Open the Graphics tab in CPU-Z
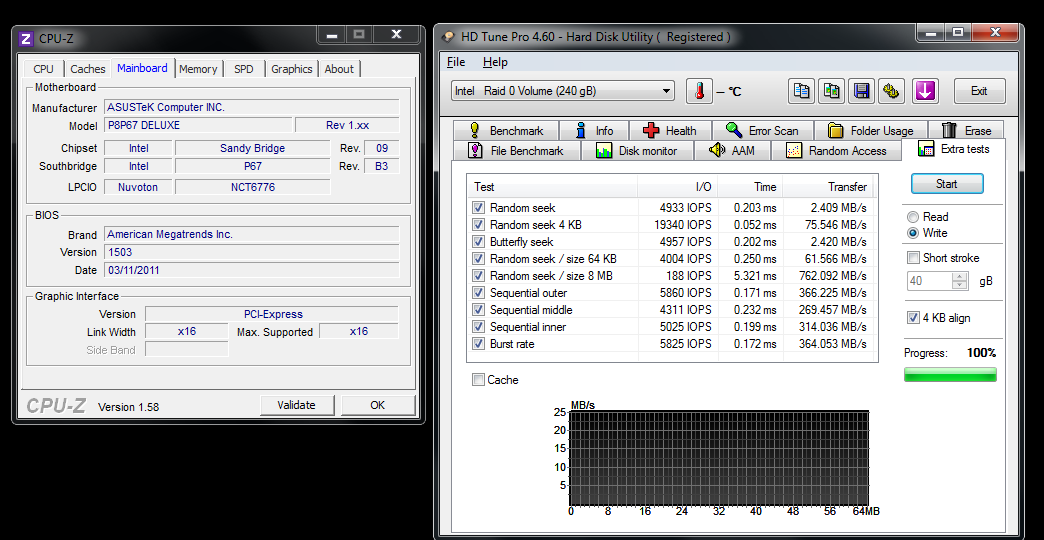The width and height of the screenshot is (1044, 540). (292, 69)
